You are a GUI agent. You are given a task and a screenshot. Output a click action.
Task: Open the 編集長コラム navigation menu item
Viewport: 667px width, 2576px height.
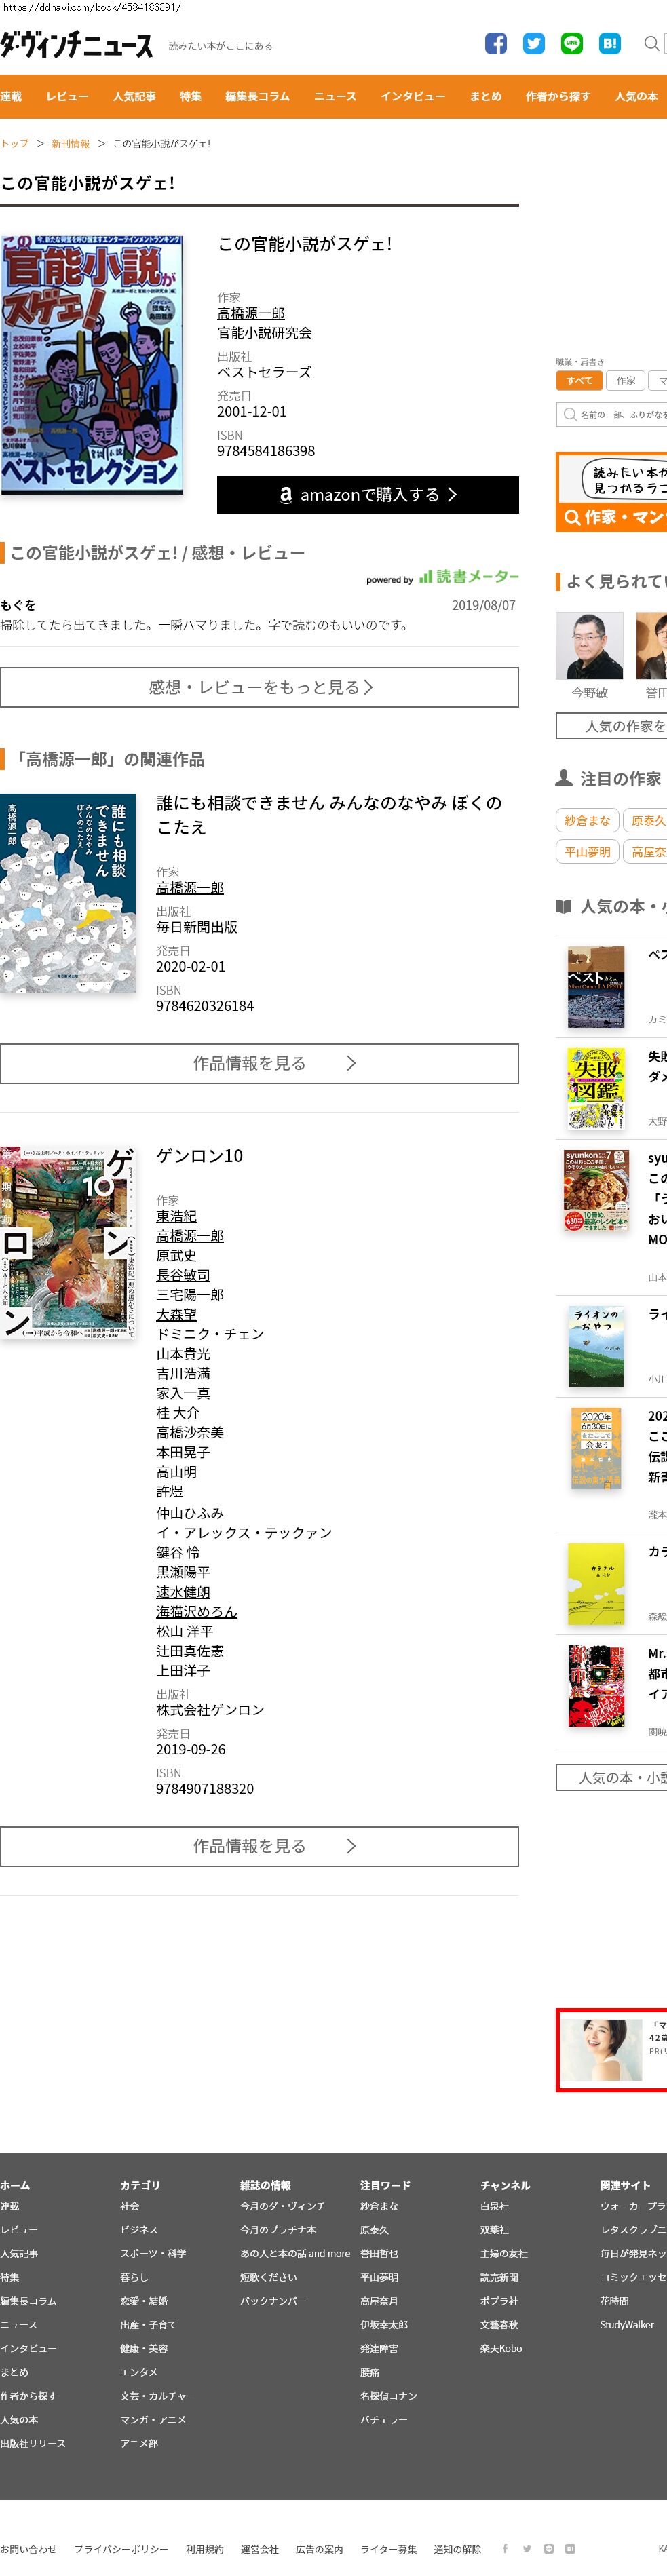(x=257, y=97)
